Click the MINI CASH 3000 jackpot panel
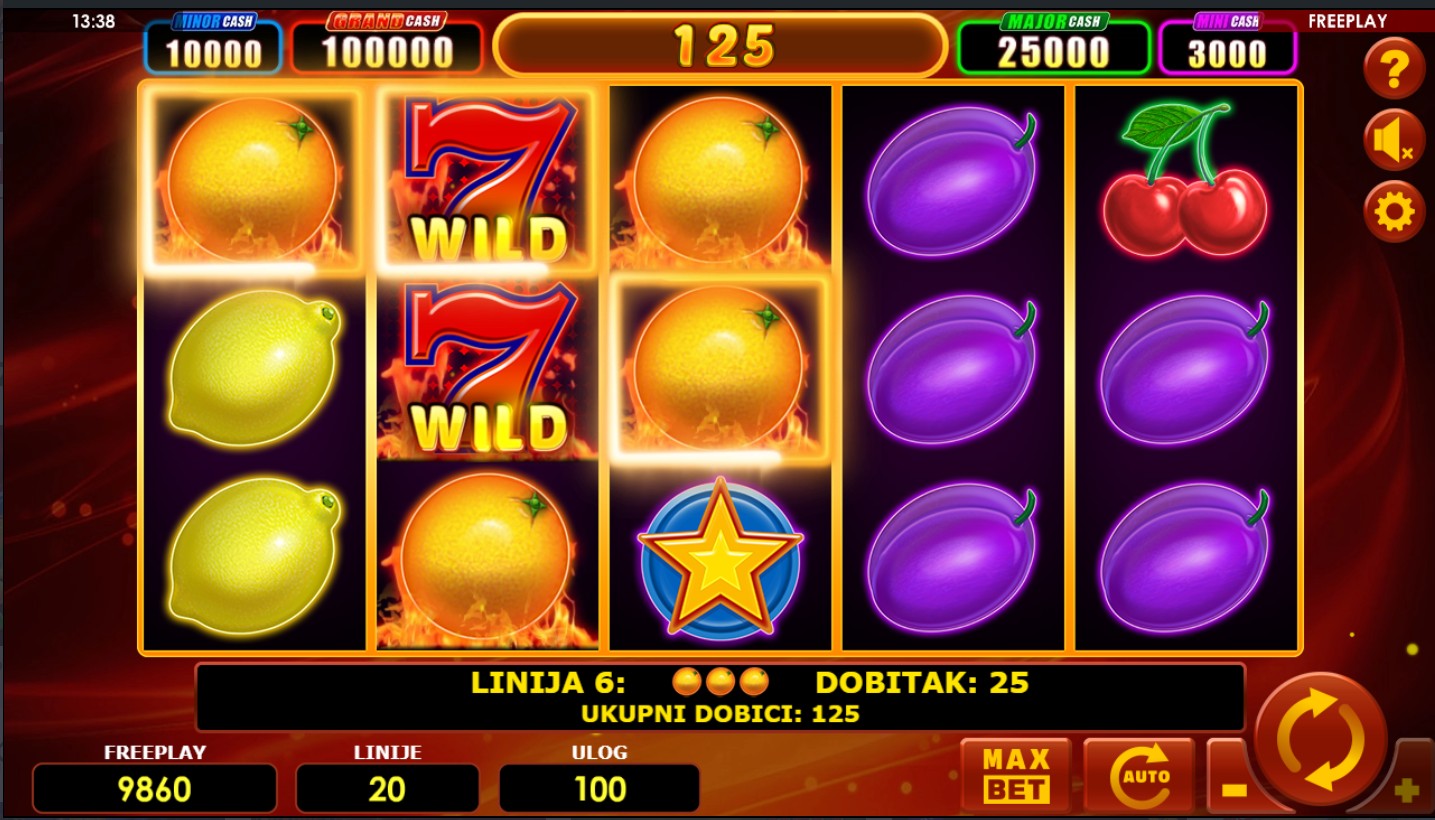Image resolution: width=1435 pixels, height=820 pixels. [x=1227, y=44]
